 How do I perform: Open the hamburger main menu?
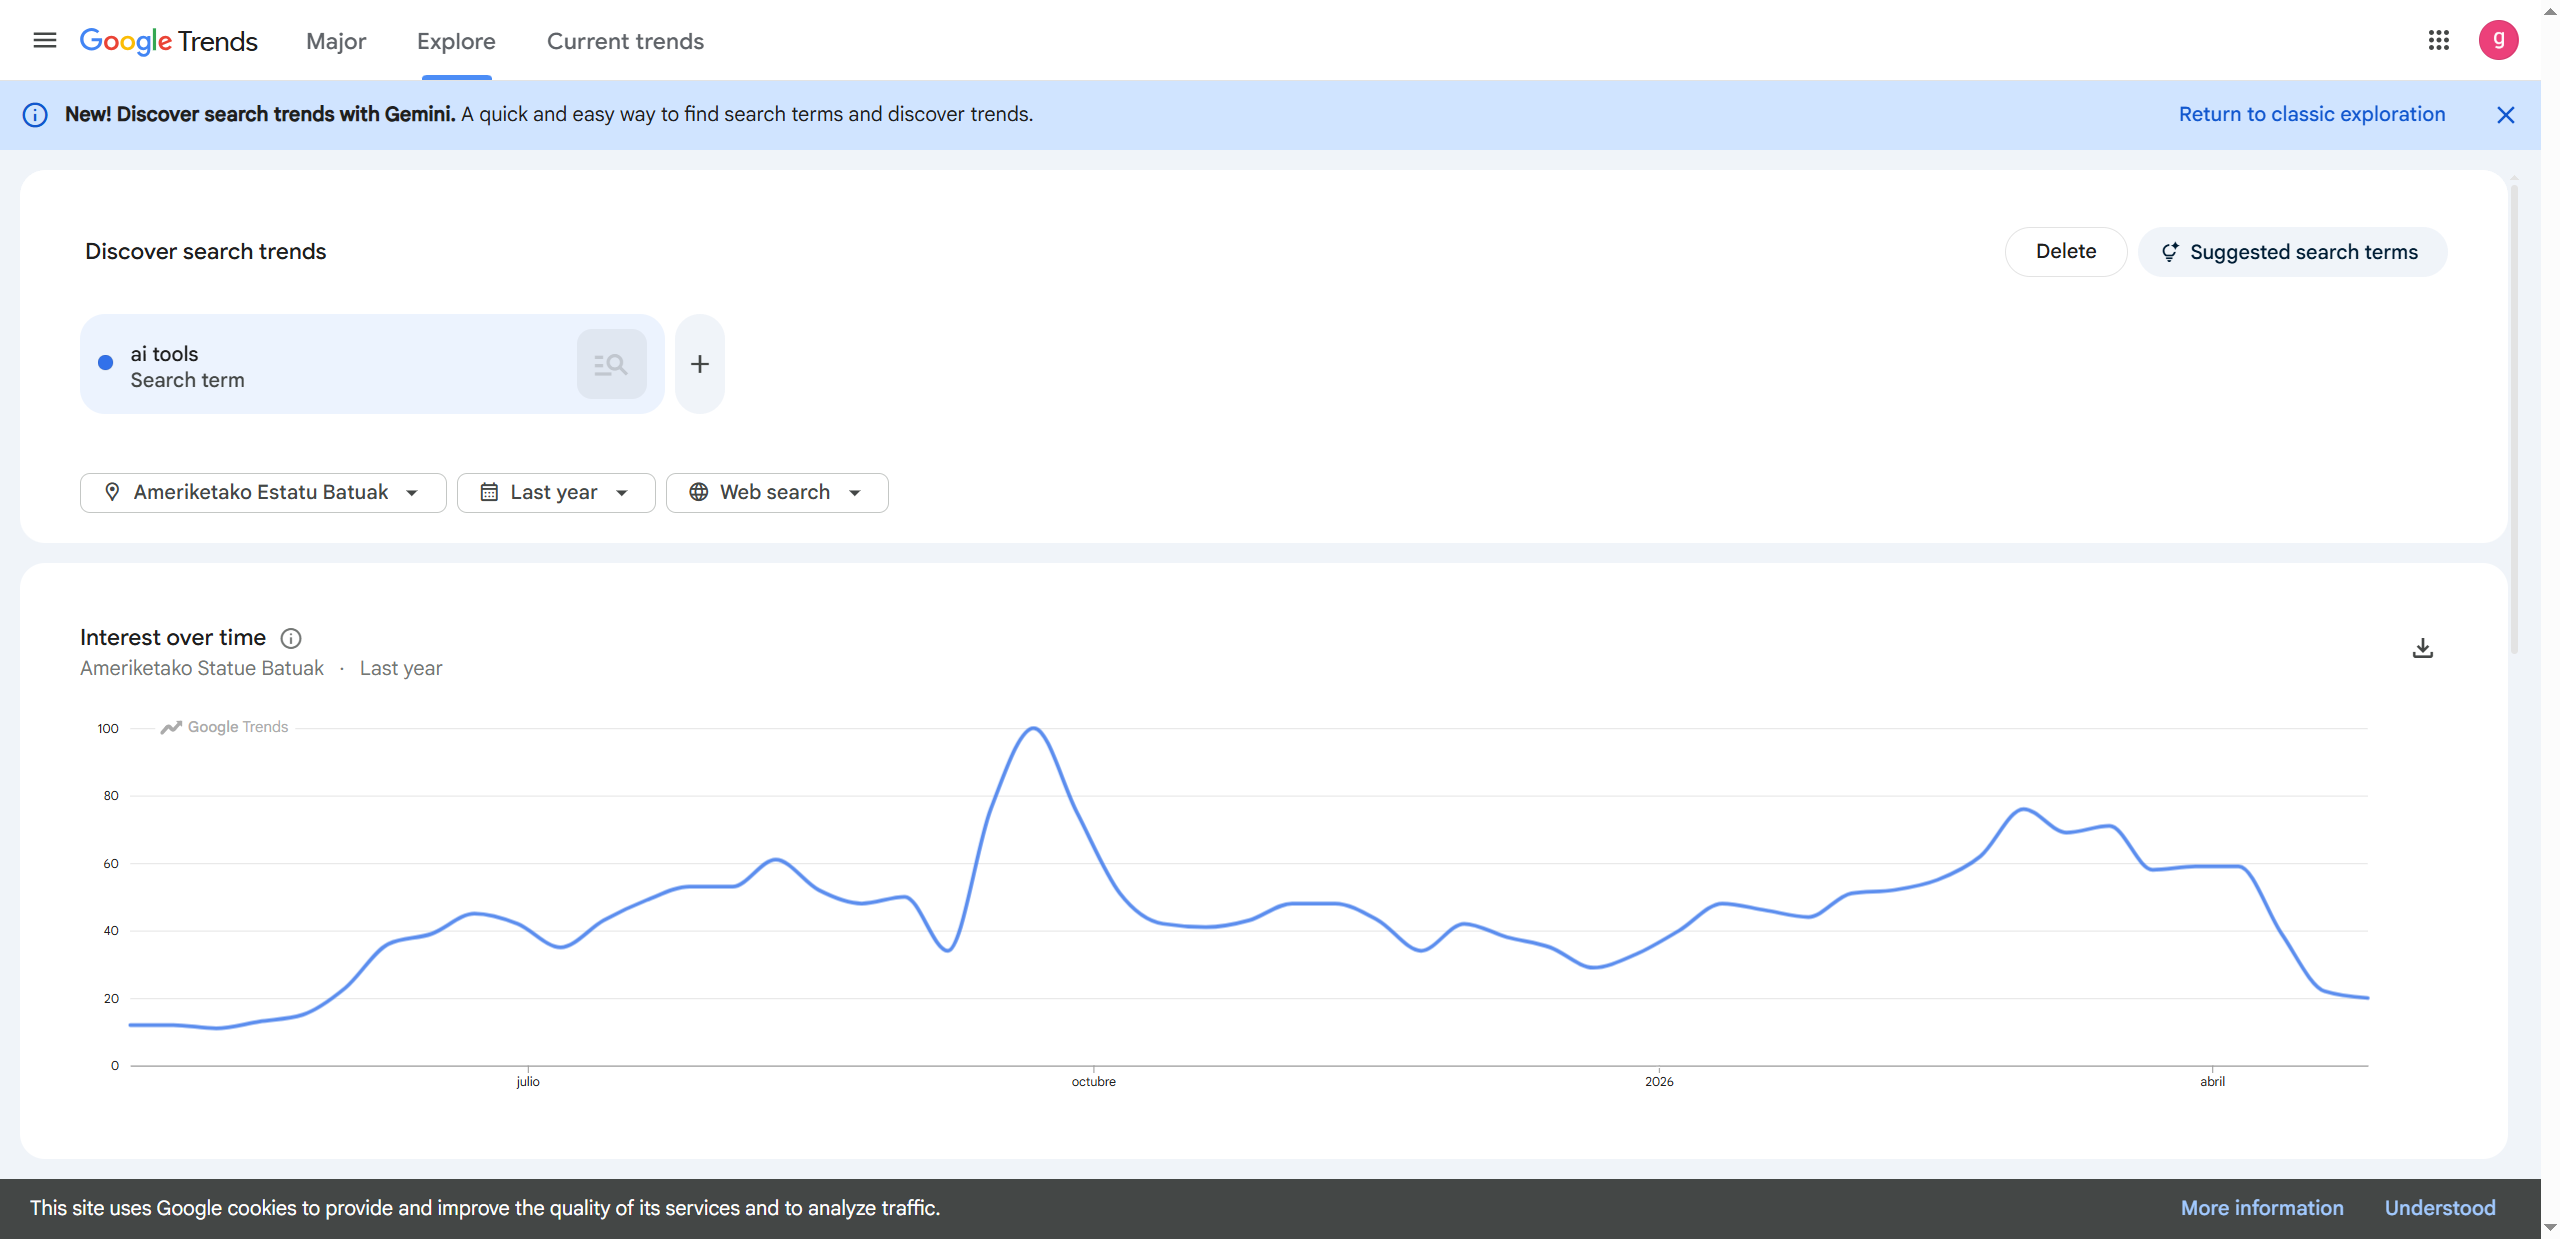pos(44,41)
